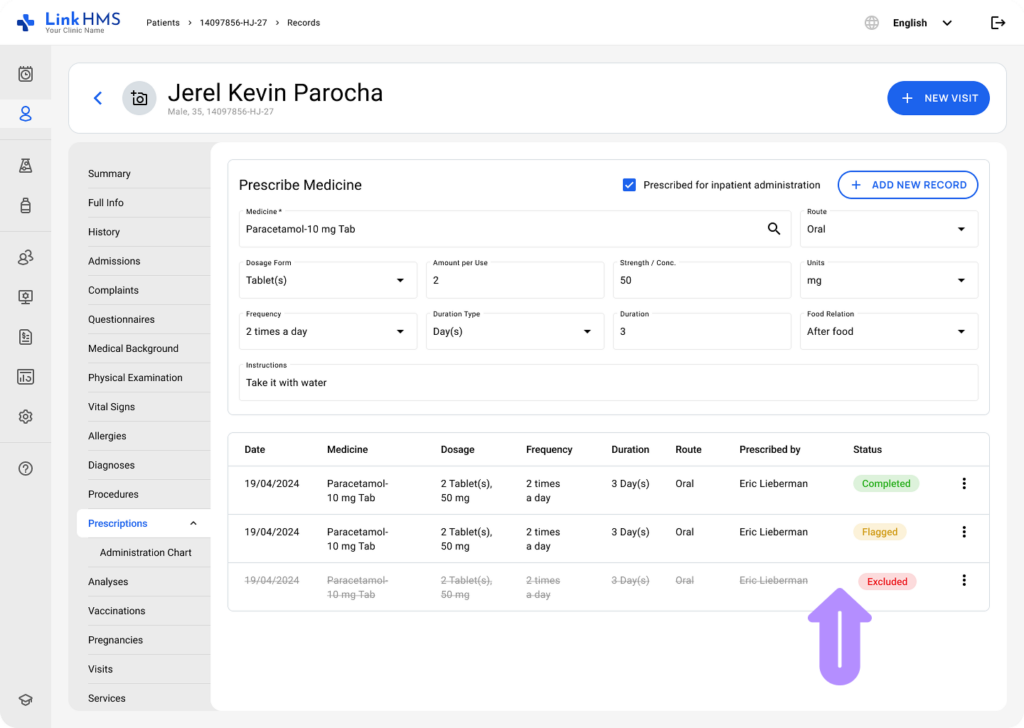Open the settings gear in sidebar

tap(26, 417)
